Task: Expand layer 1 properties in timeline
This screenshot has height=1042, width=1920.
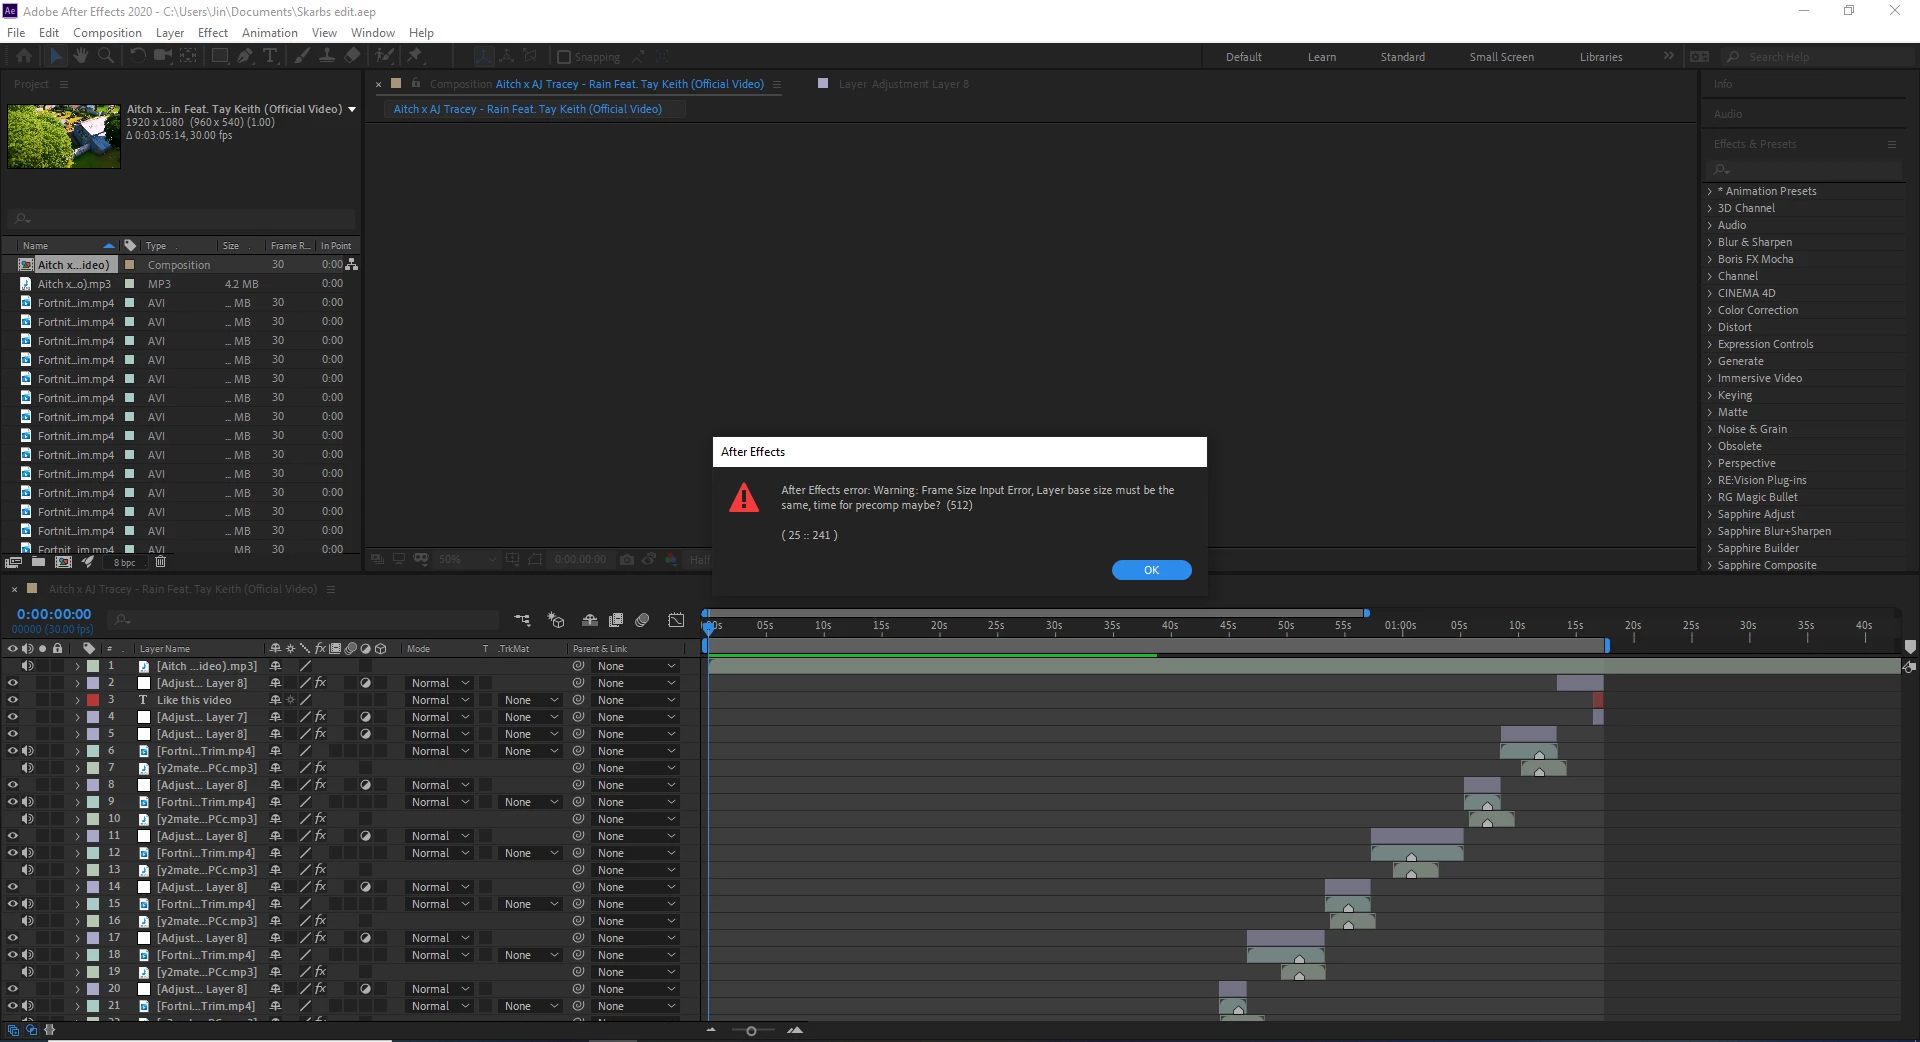Action: 77,666
